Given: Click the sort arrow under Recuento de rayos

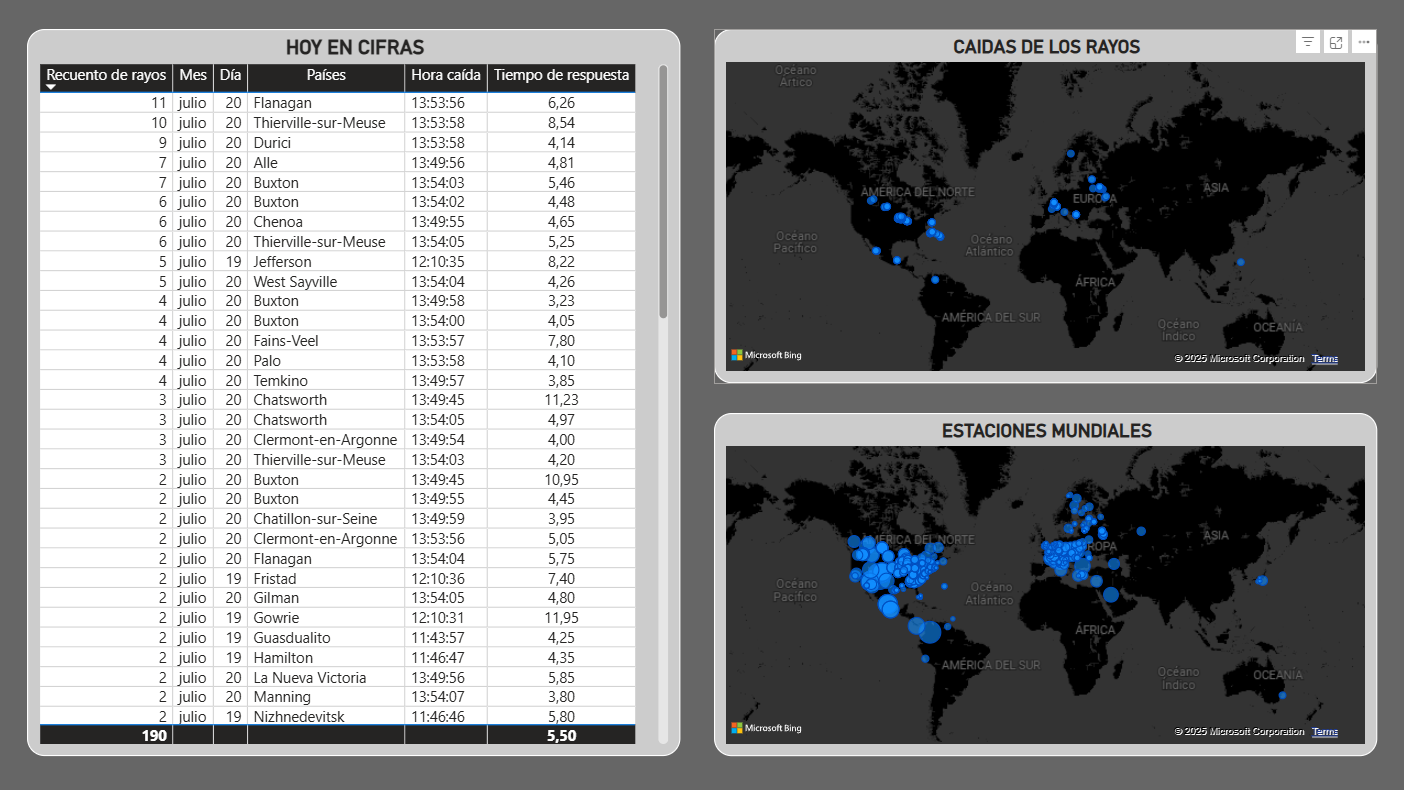Looking at the screenshot, I should pos(51,87).
